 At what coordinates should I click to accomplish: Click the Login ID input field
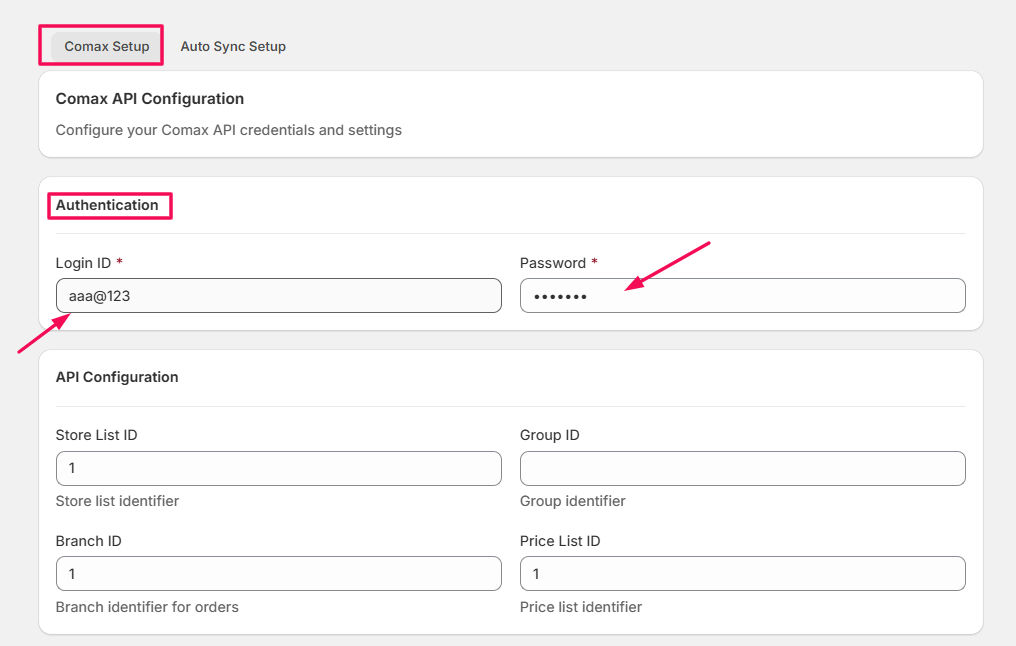[278, 296]
